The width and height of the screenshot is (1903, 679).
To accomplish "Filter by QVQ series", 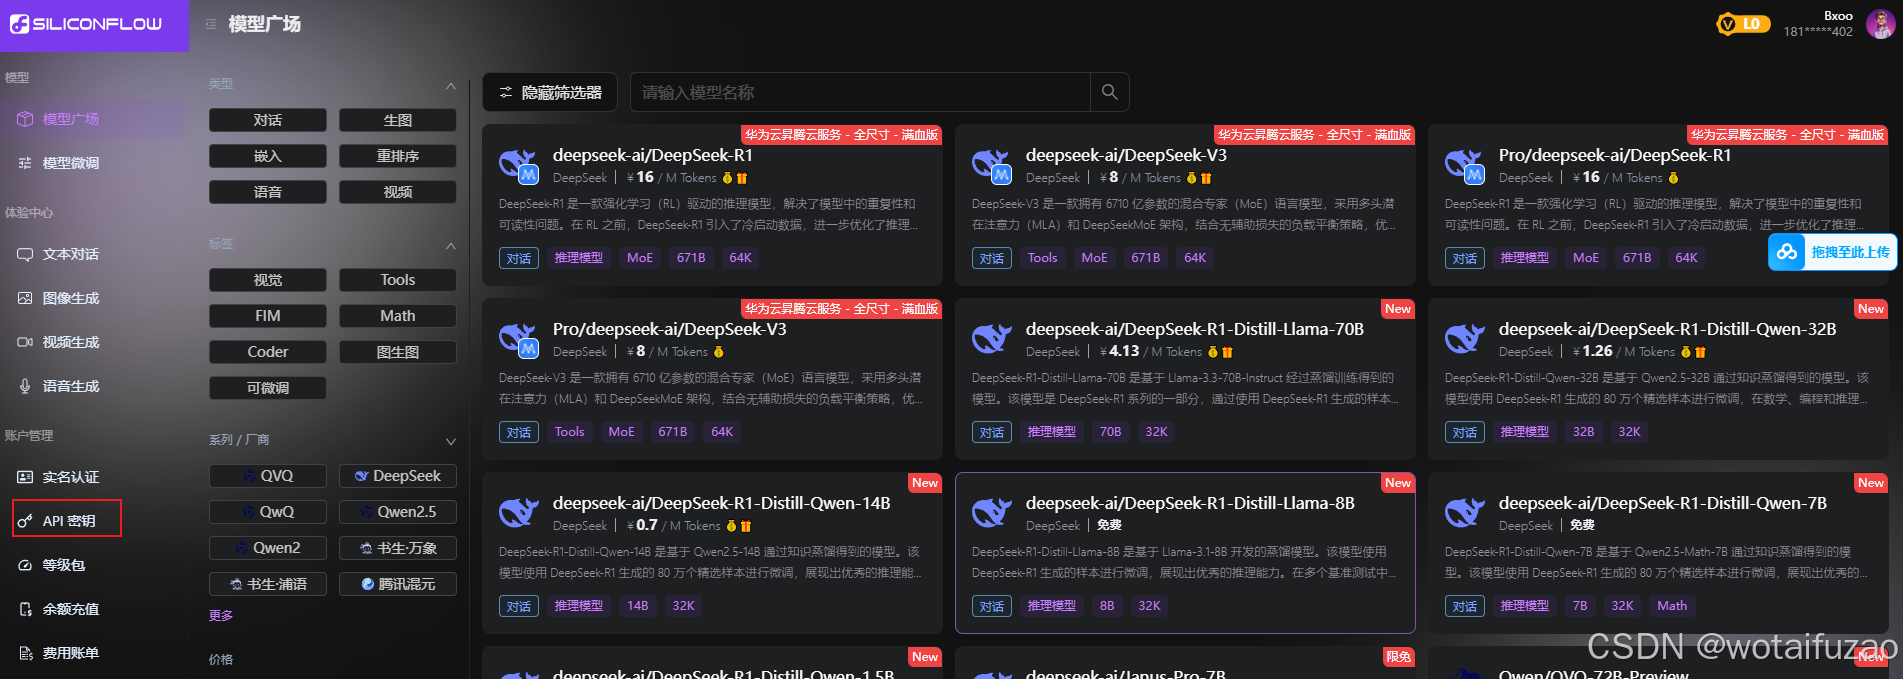I will click(x=268, y=476).
